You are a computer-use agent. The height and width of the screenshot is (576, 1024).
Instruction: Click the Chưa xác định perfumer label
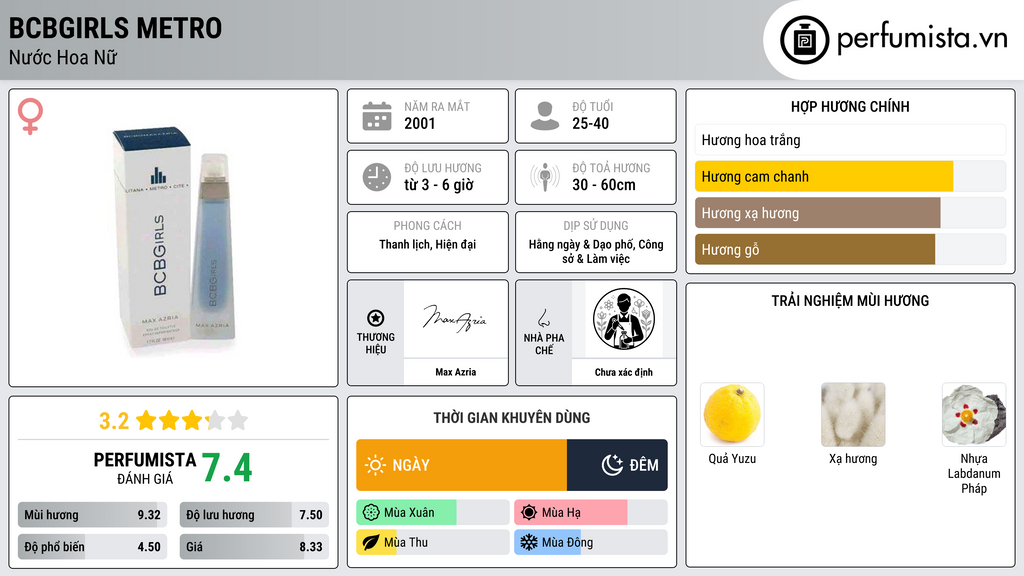click(x=624, y=372)
